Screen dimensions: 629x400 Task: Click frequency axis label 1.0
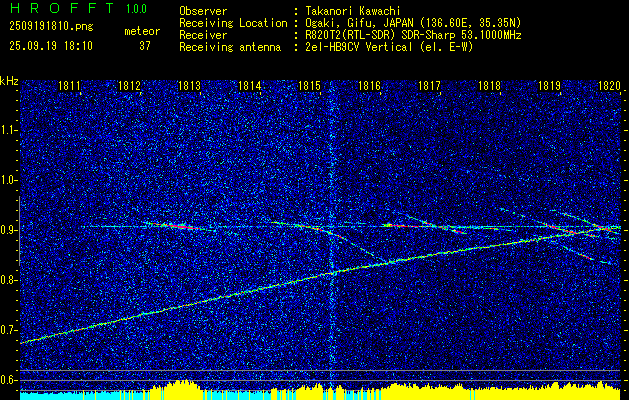pos(9,180)
